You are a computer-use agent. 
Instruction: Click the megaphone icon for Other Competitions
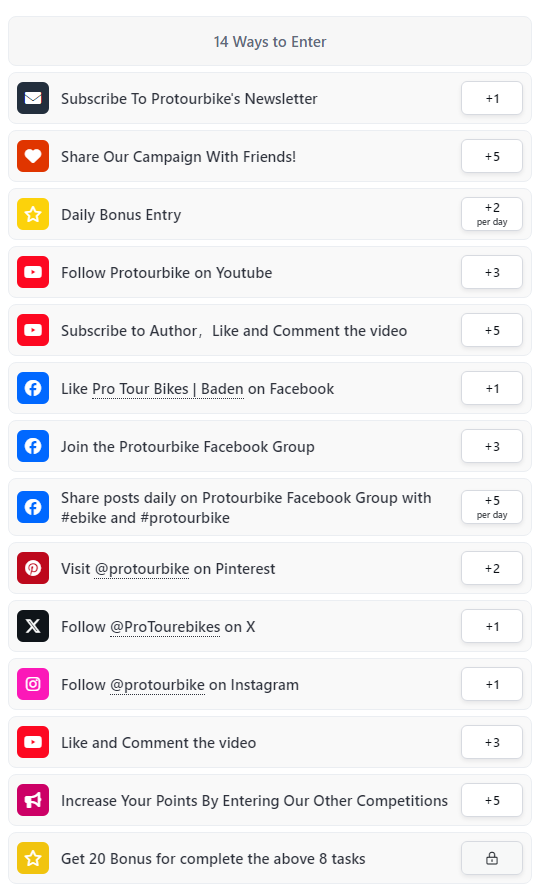click(x=33, y=800)
